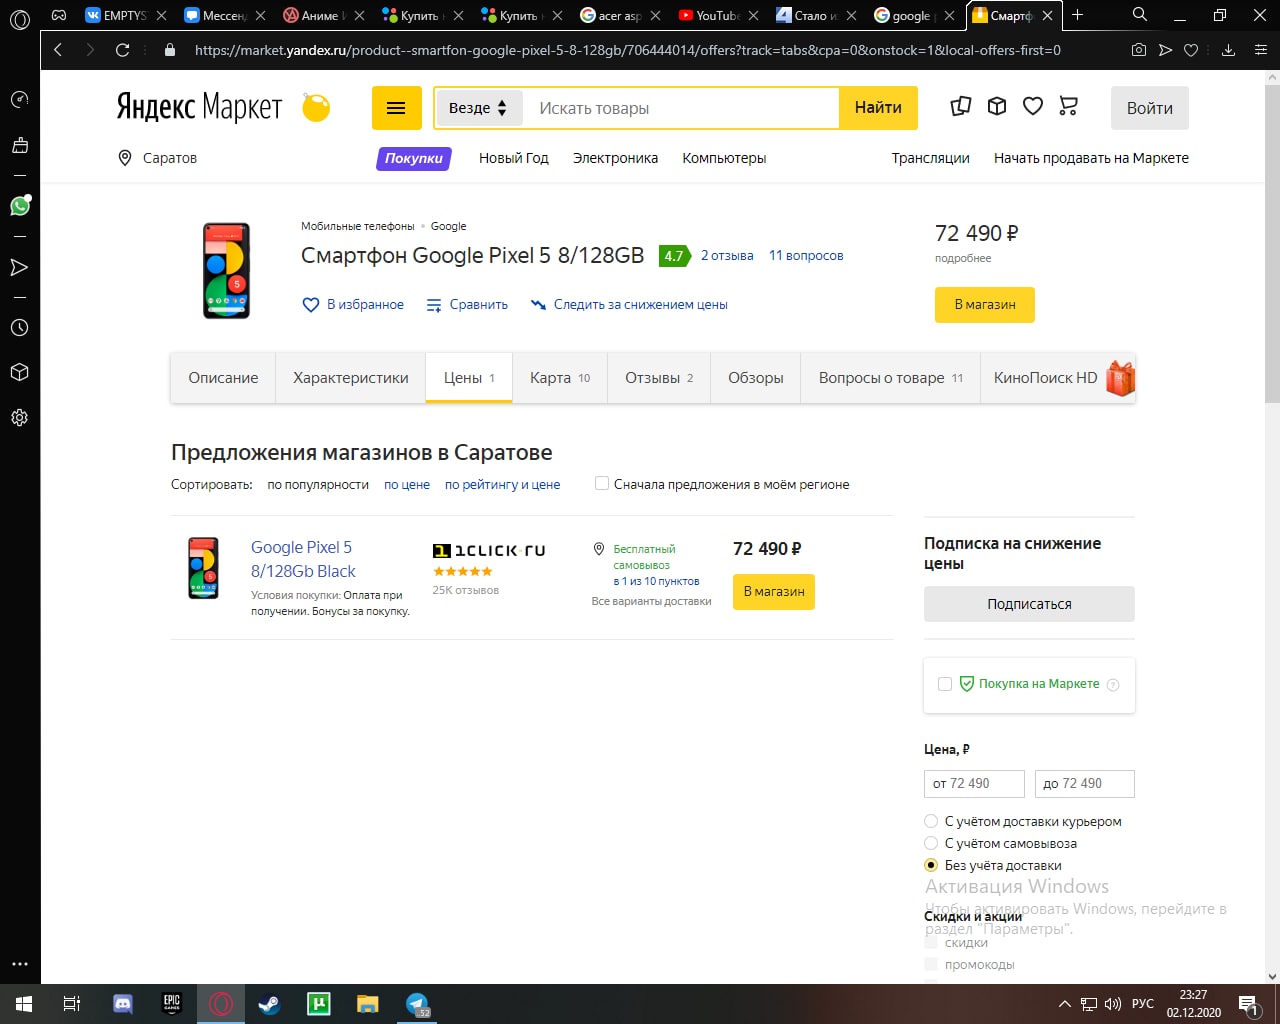1280x1024 pixels.
Task: Sort offers 'по рейтингу и цене'
Action: 502,485
